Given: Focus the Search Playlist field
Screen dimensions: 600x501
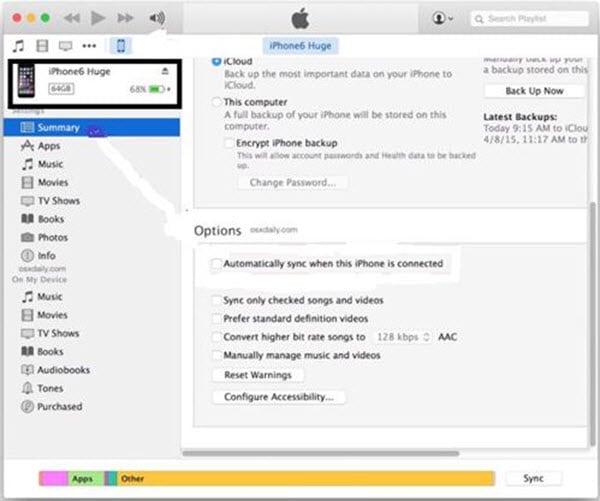Looking at the screenshot, I should pos(529,18).
